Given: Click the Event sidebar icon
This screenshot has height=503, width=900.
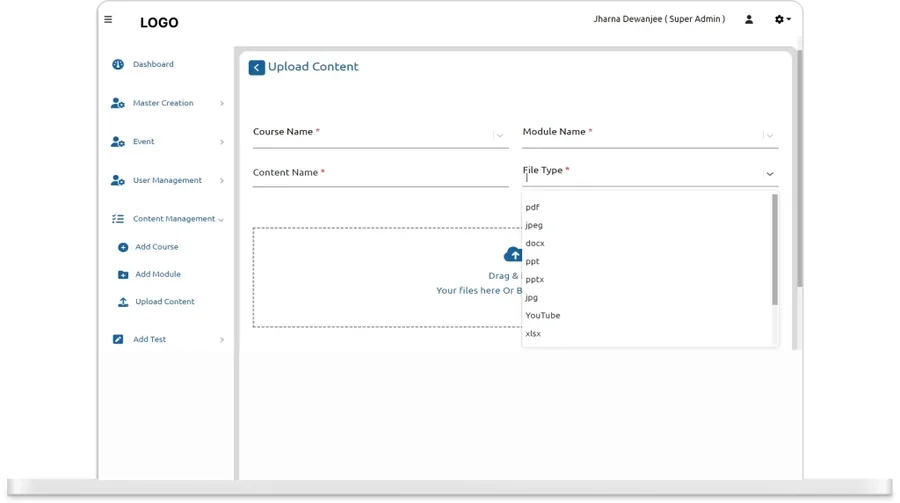Looking at the screenshot, I should pyautogui.click(x=118, y=142).
